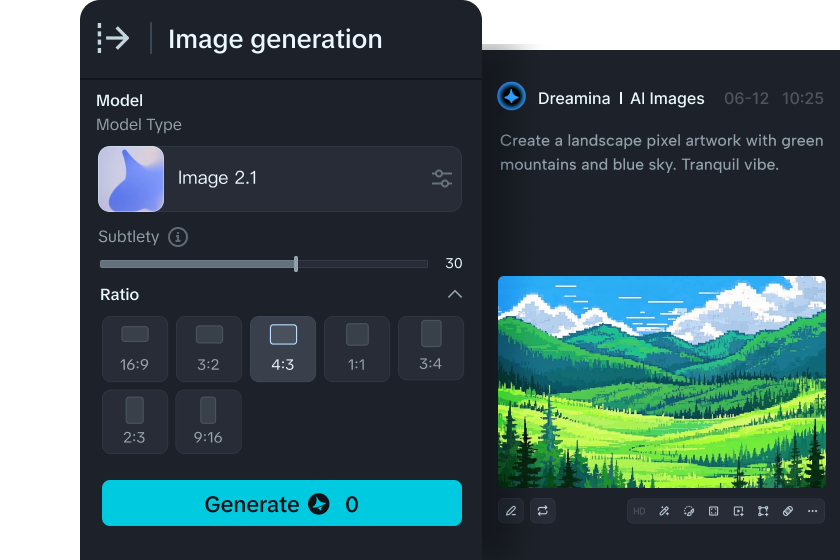
Task: Adjust the Subtlety slider handle
Action: [x=296, y=264]
